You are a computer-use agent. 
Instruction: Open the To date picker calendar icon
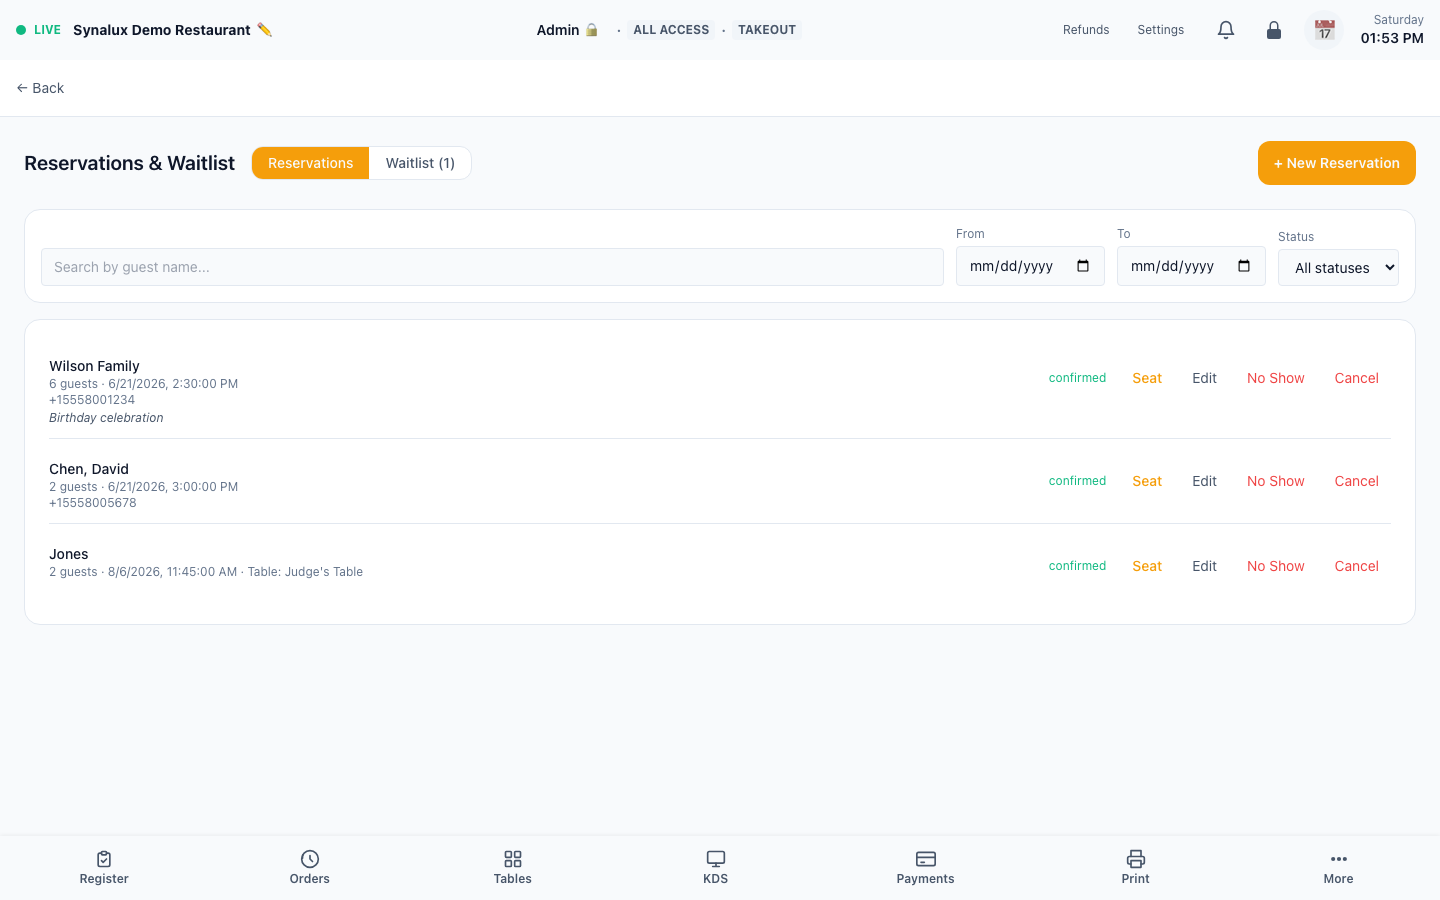(1244, 266)
